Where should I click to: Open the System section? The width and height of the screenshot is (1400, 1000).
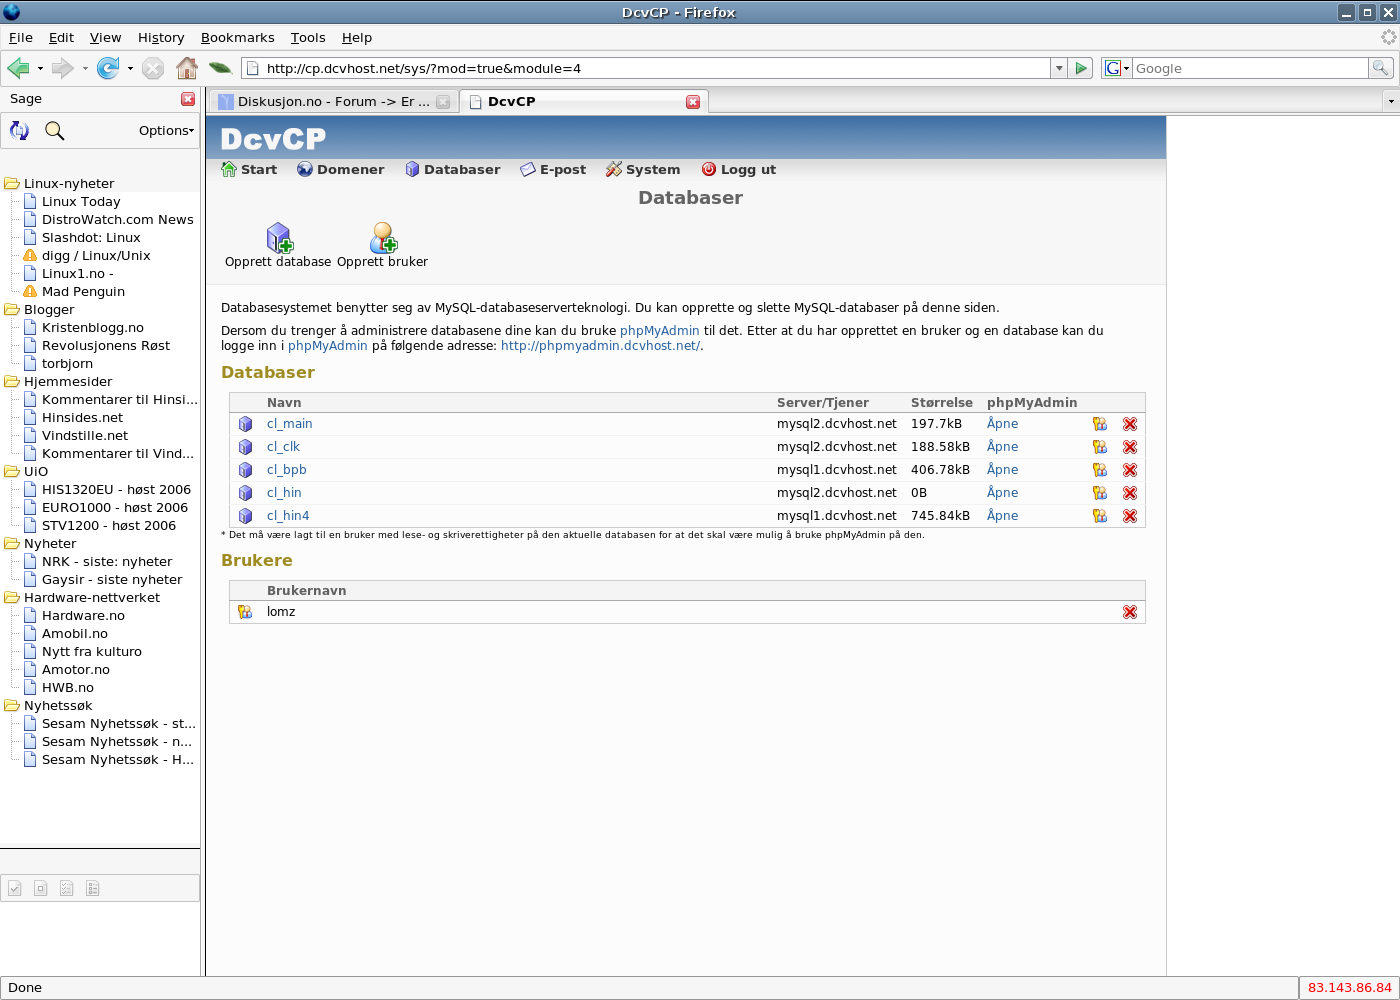643,170
